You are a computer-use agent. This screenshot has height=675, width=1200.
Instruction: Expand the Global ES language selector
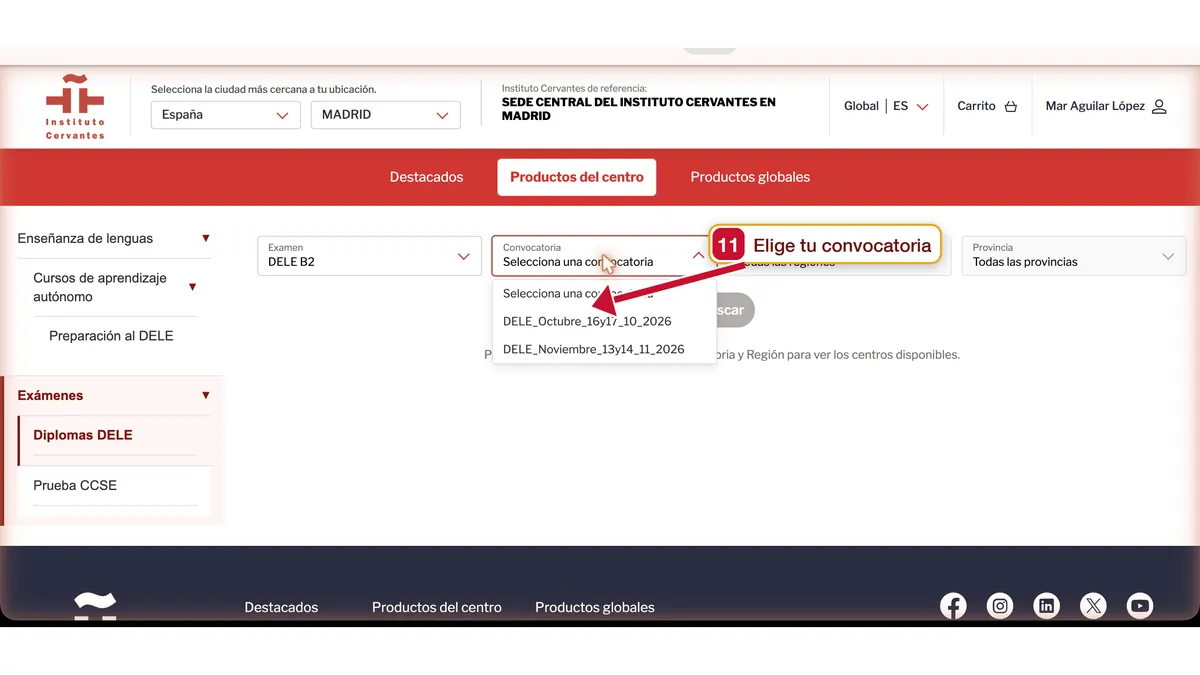tap(886, 106)
